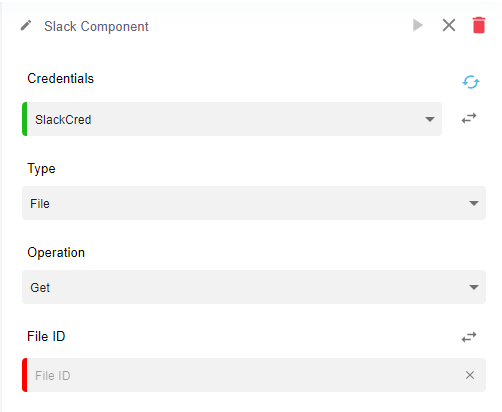This screenshot has height=412, width=502.
Task: Toggle File ID expression mode with swap arrows
Action: click(469, 337)
